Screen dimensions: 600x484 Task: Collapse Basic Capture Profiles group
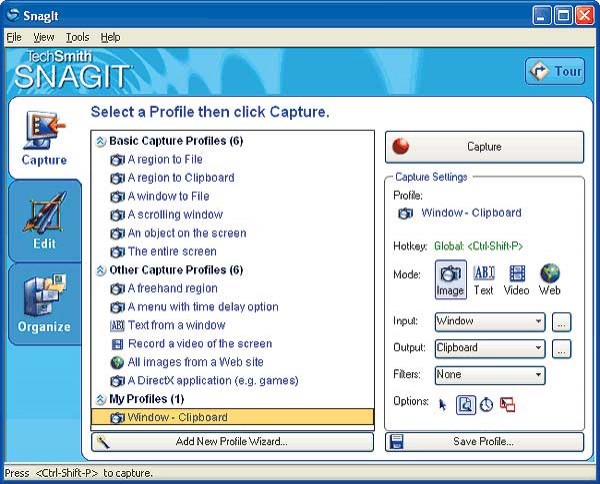[x=101, y=141]
